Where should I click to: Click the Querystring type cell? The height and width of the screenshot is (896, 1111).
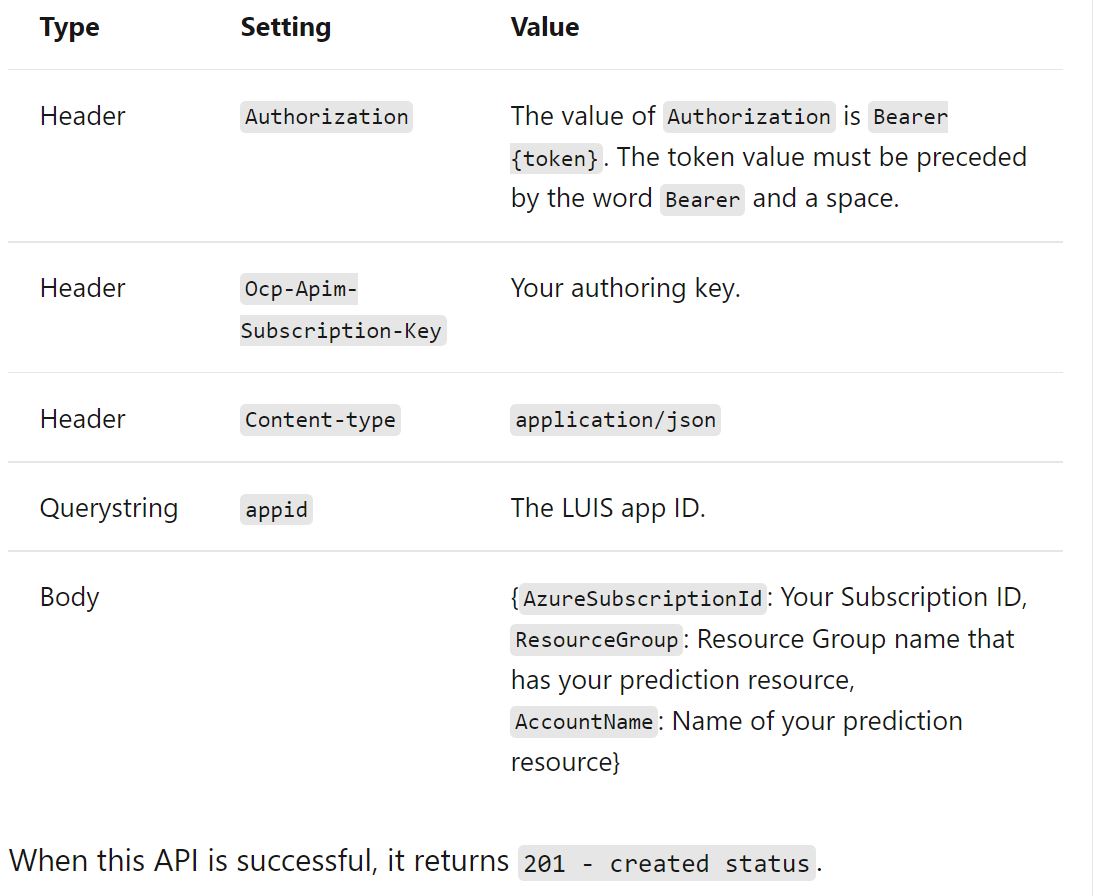click(x=109, y=508)
